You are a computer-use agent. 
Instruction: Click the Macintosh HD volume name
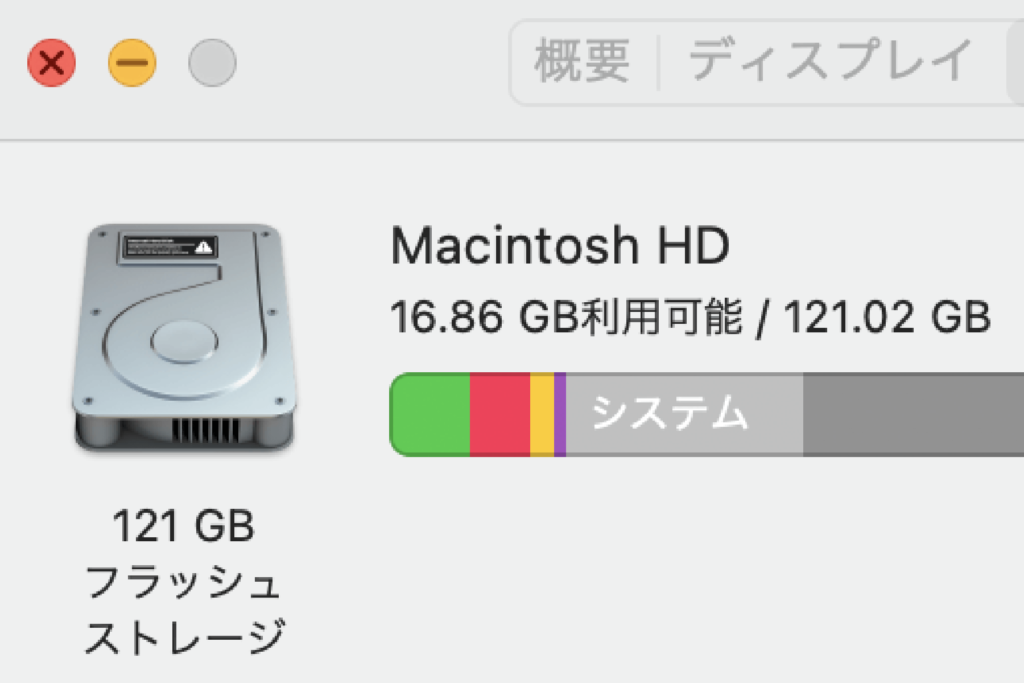tap(560, 246)
